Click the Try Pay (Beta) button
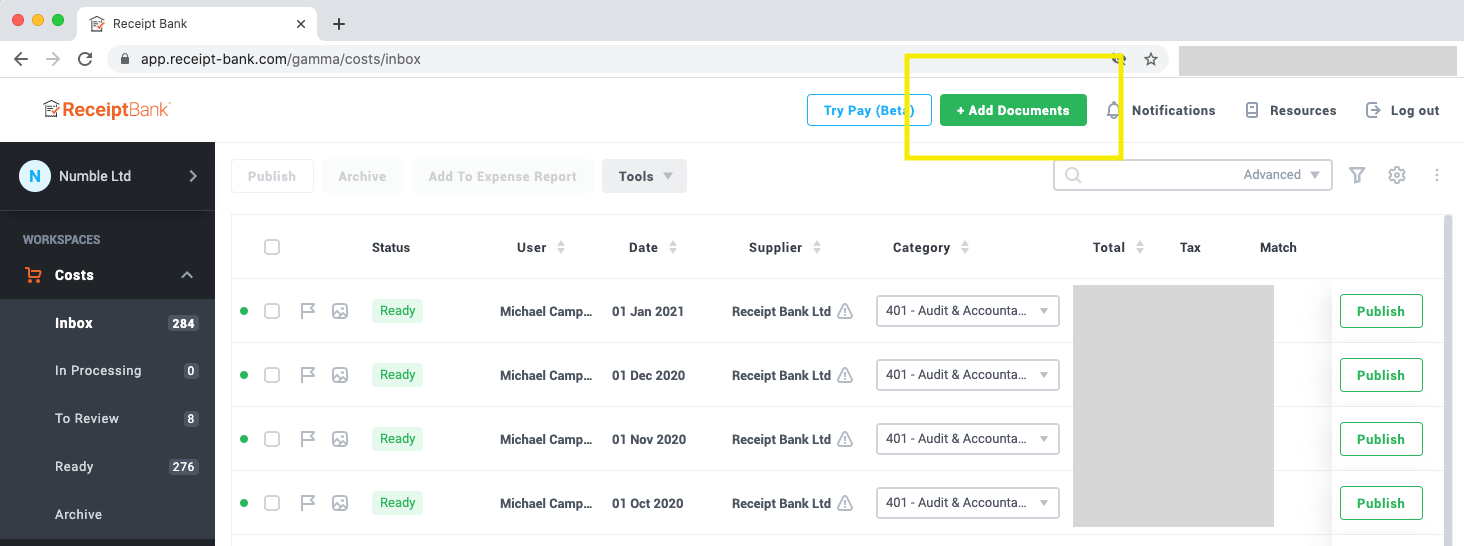The height and width of the screenshot is (546, 1464). point(869,110)
